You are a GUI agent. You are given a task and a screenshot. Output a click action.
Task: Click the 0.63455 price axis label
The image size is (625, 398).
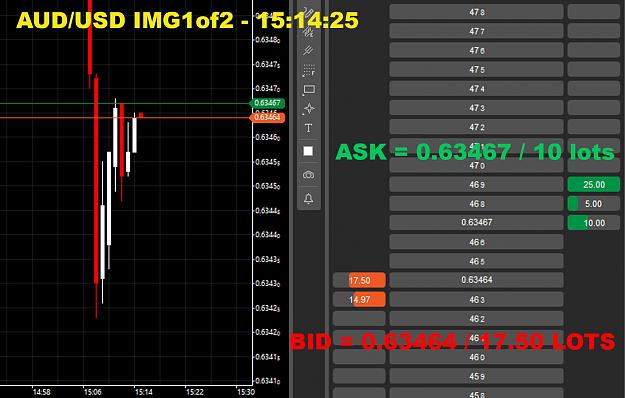pos(267,161)
